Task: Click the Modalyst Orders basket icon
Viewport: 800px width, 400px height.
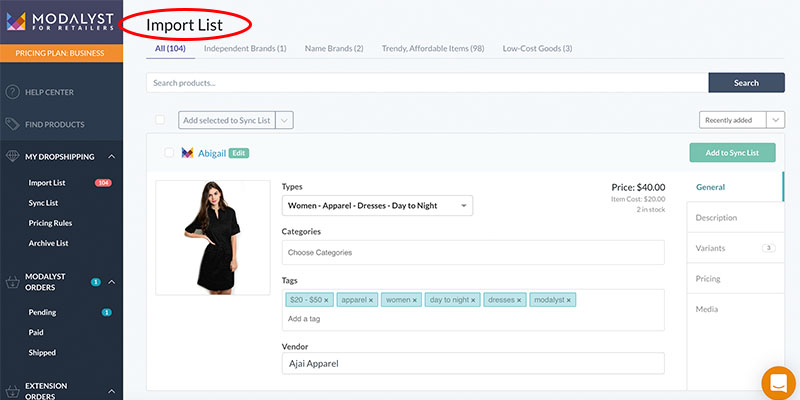Action: (x=12, y=282)
